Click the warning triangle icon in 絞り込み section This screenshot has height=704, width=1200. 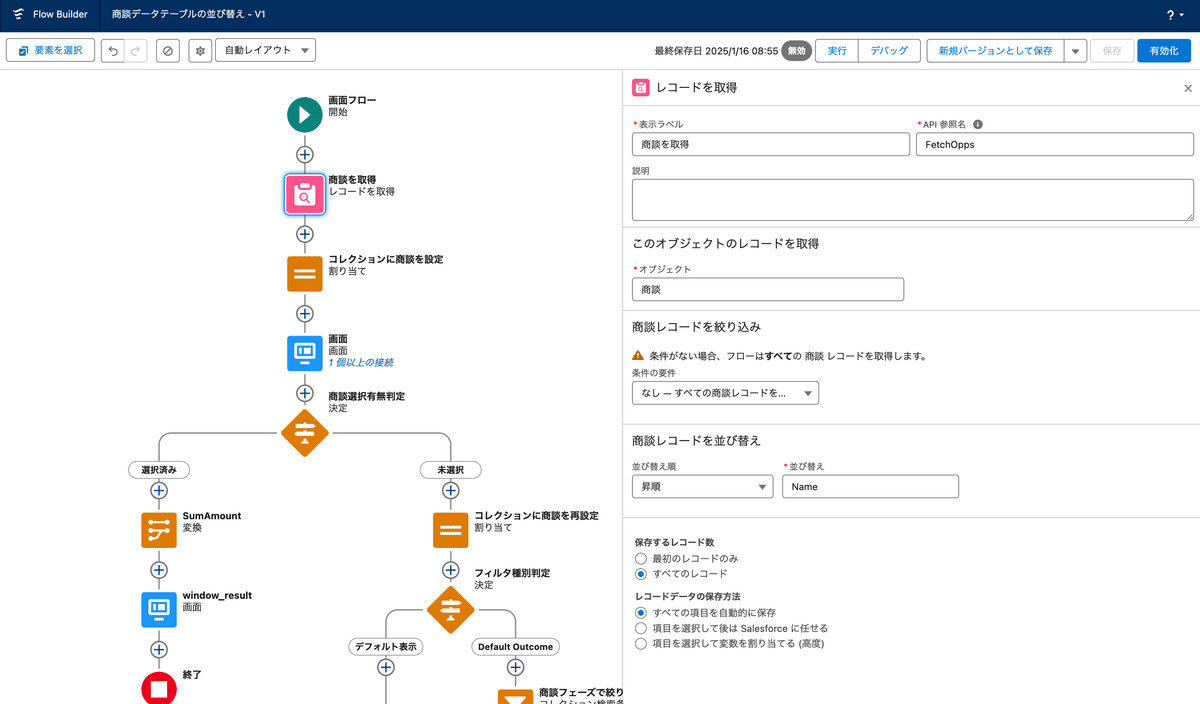coord(638,355)
